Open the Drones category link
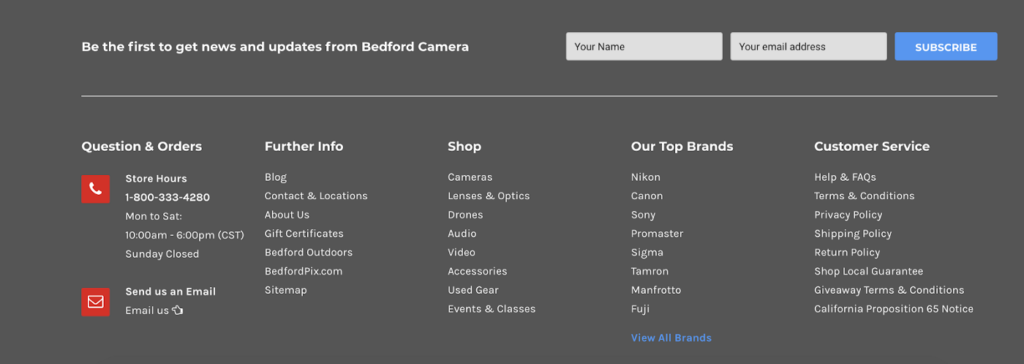 [x=465, y=215]
